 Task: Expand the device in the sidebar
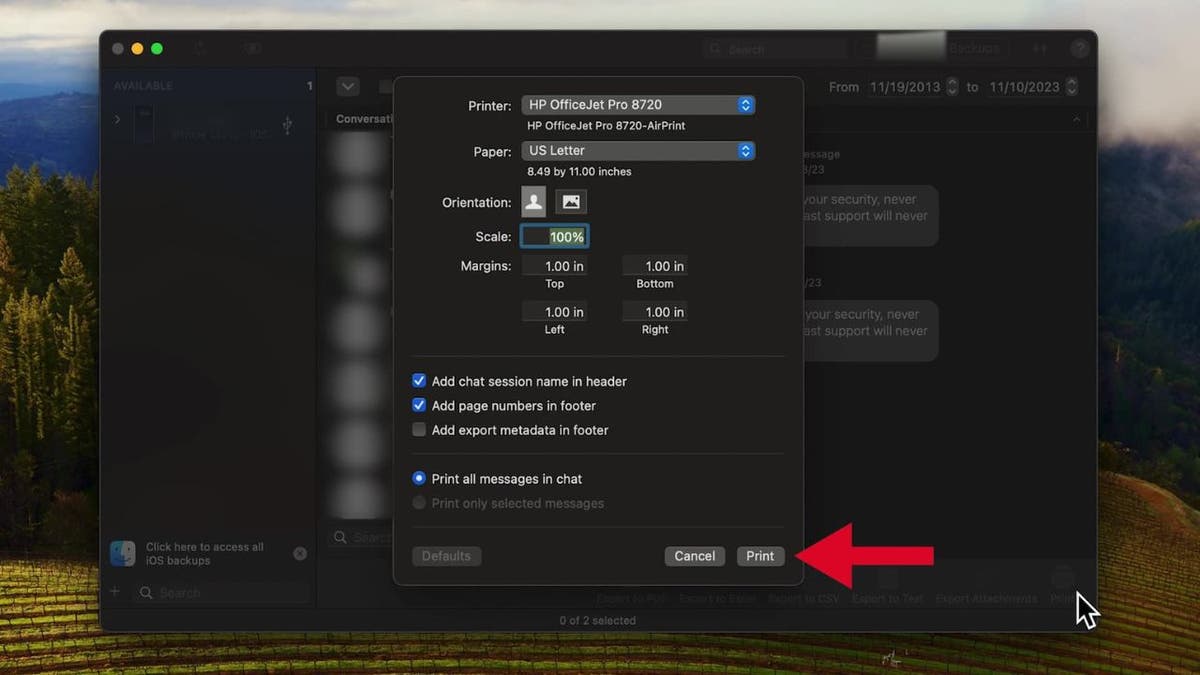point(117,119)
